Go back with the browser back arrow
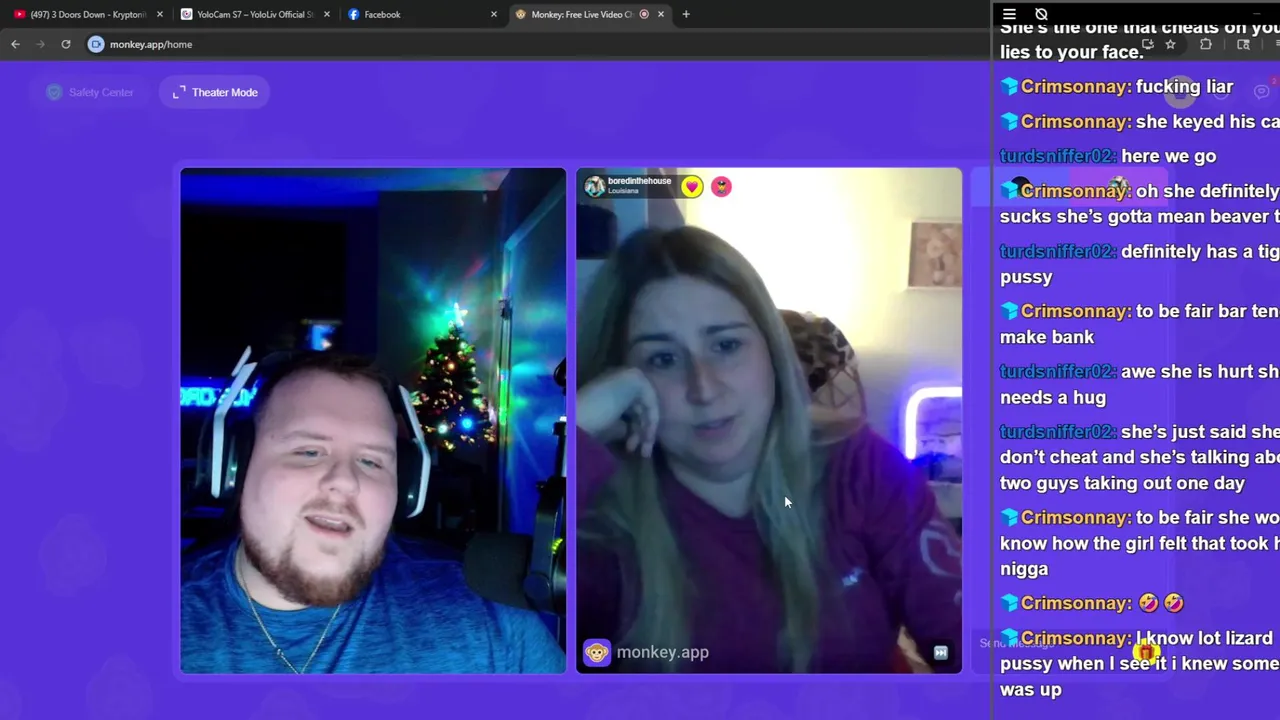The width and height of the screenshot is (1280, 720). (15, 44)
